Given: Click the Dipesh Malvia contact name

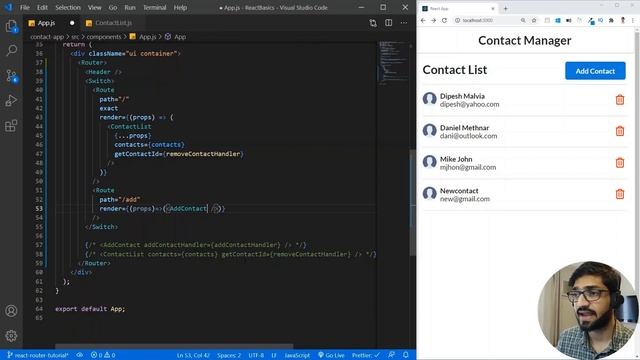Looking at the screenshot, I should (462, 96).
